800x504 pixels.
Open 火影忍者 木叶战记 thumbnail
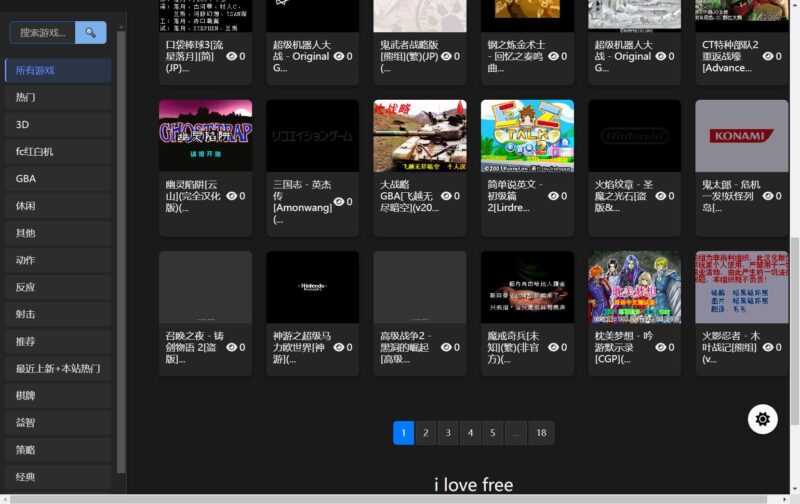(742, 287)
